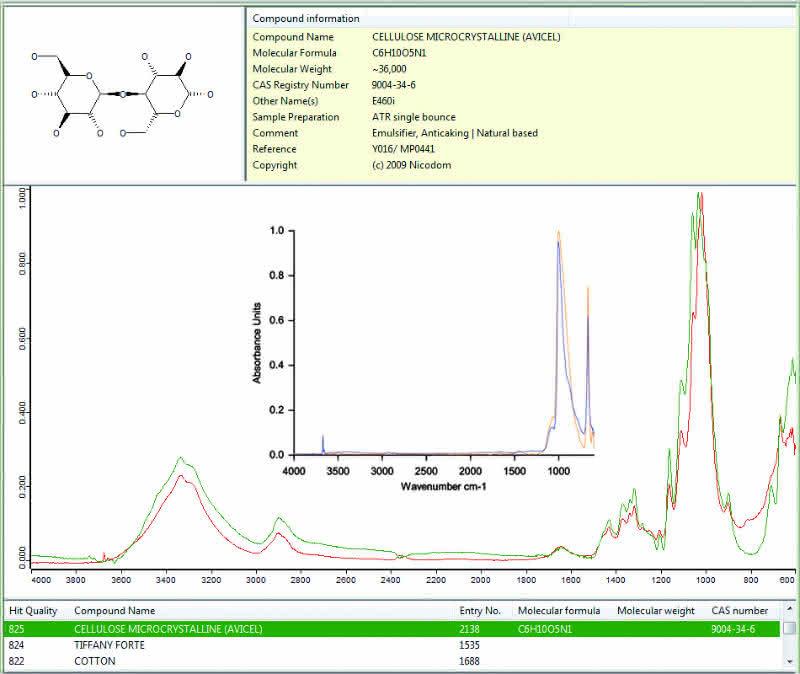Click the CAS Registry Number value 9004-34-6

click(x=393, y=85)
